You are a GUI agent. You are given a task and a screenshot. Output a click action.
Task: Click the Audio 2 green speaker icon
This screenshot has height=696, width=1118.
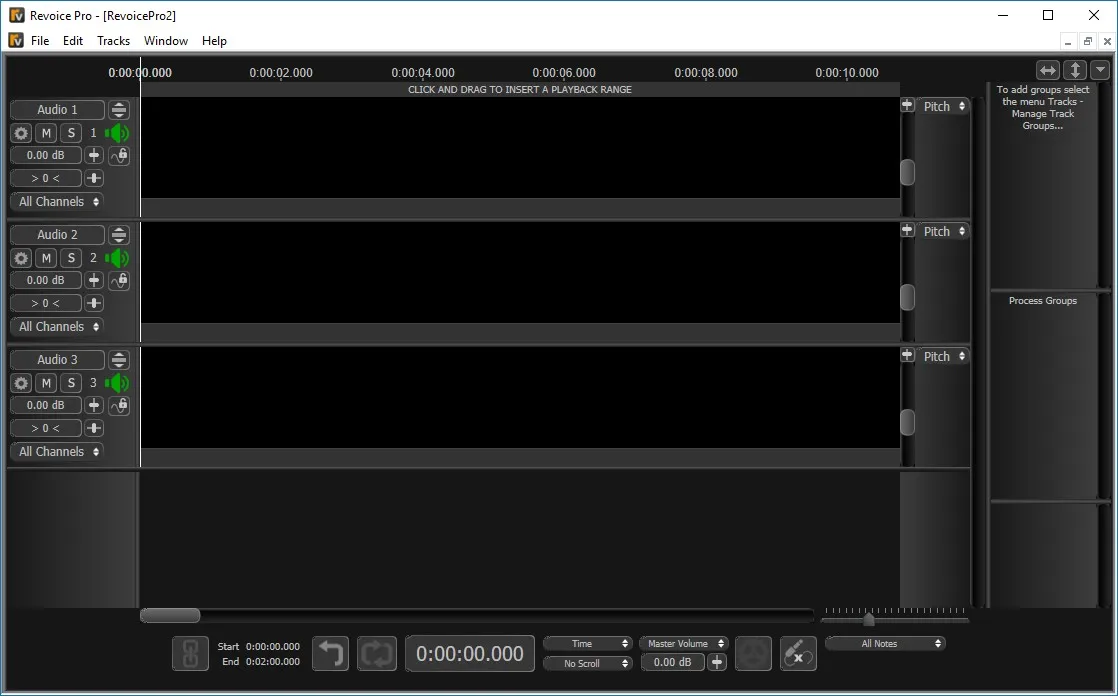click(117, 258)
